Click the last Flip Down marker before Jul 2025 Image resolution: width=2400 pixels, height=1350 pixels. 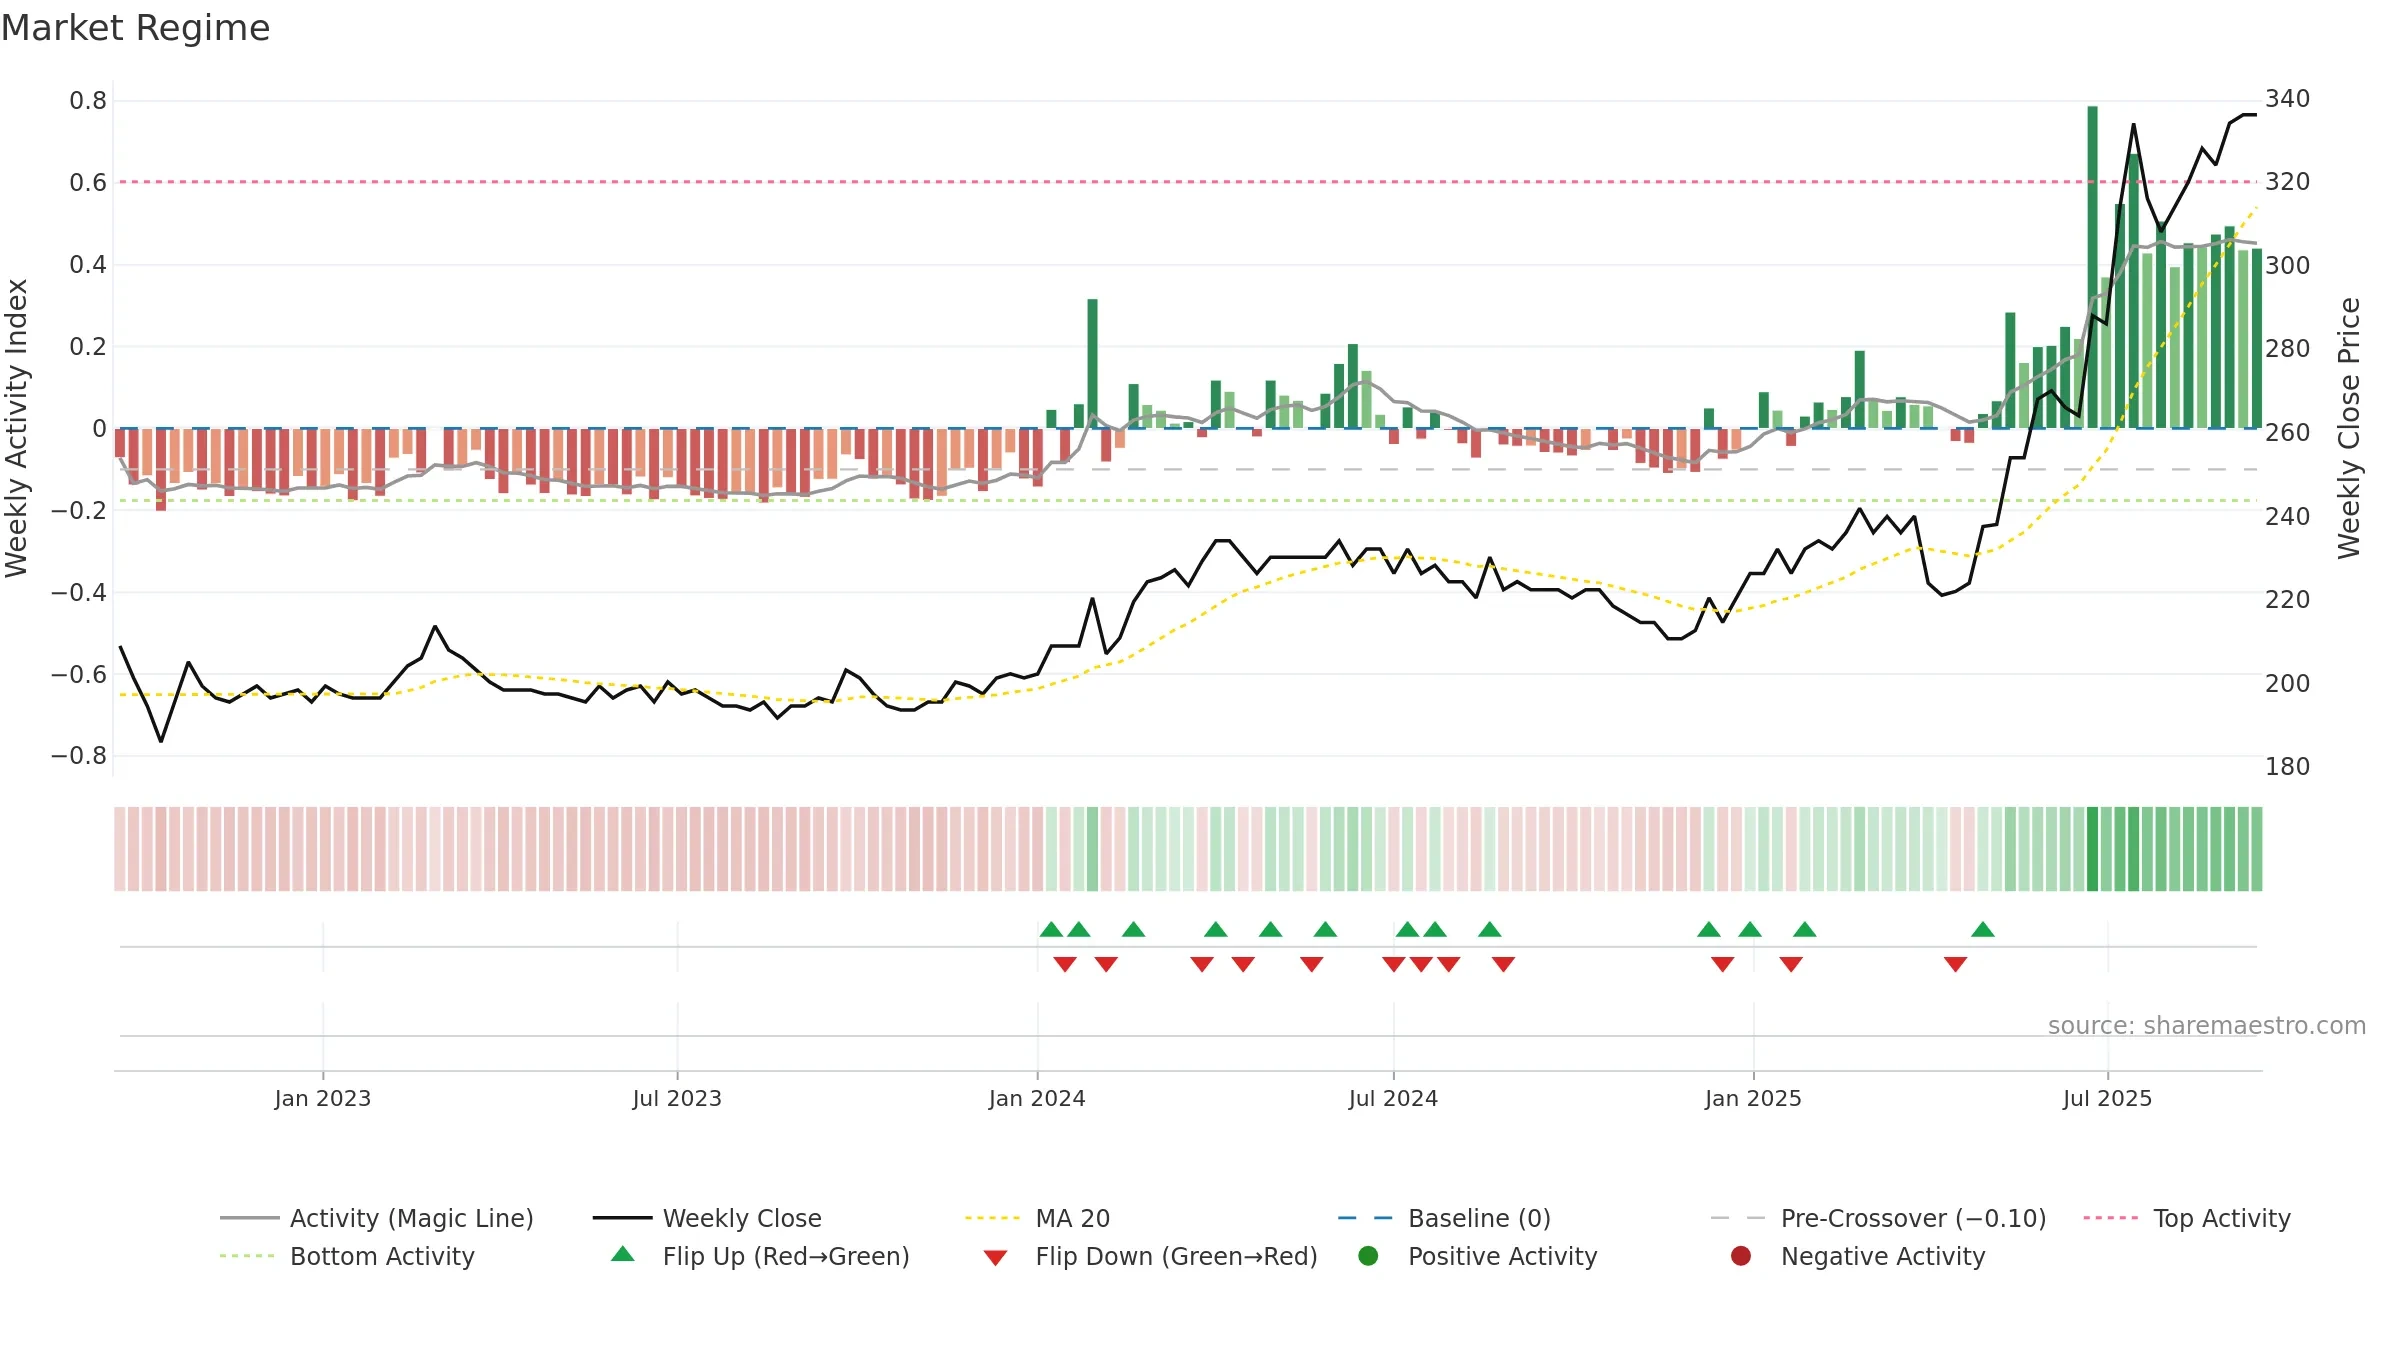coord(1956,964)
